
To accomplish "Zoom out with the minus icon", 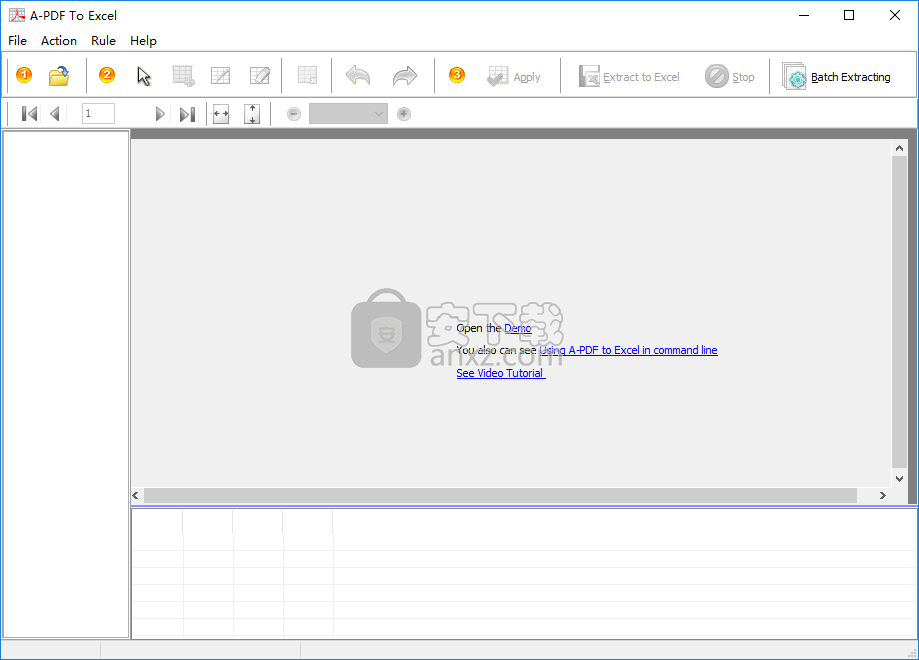I will pyautogui.click(x=294, y=114).
